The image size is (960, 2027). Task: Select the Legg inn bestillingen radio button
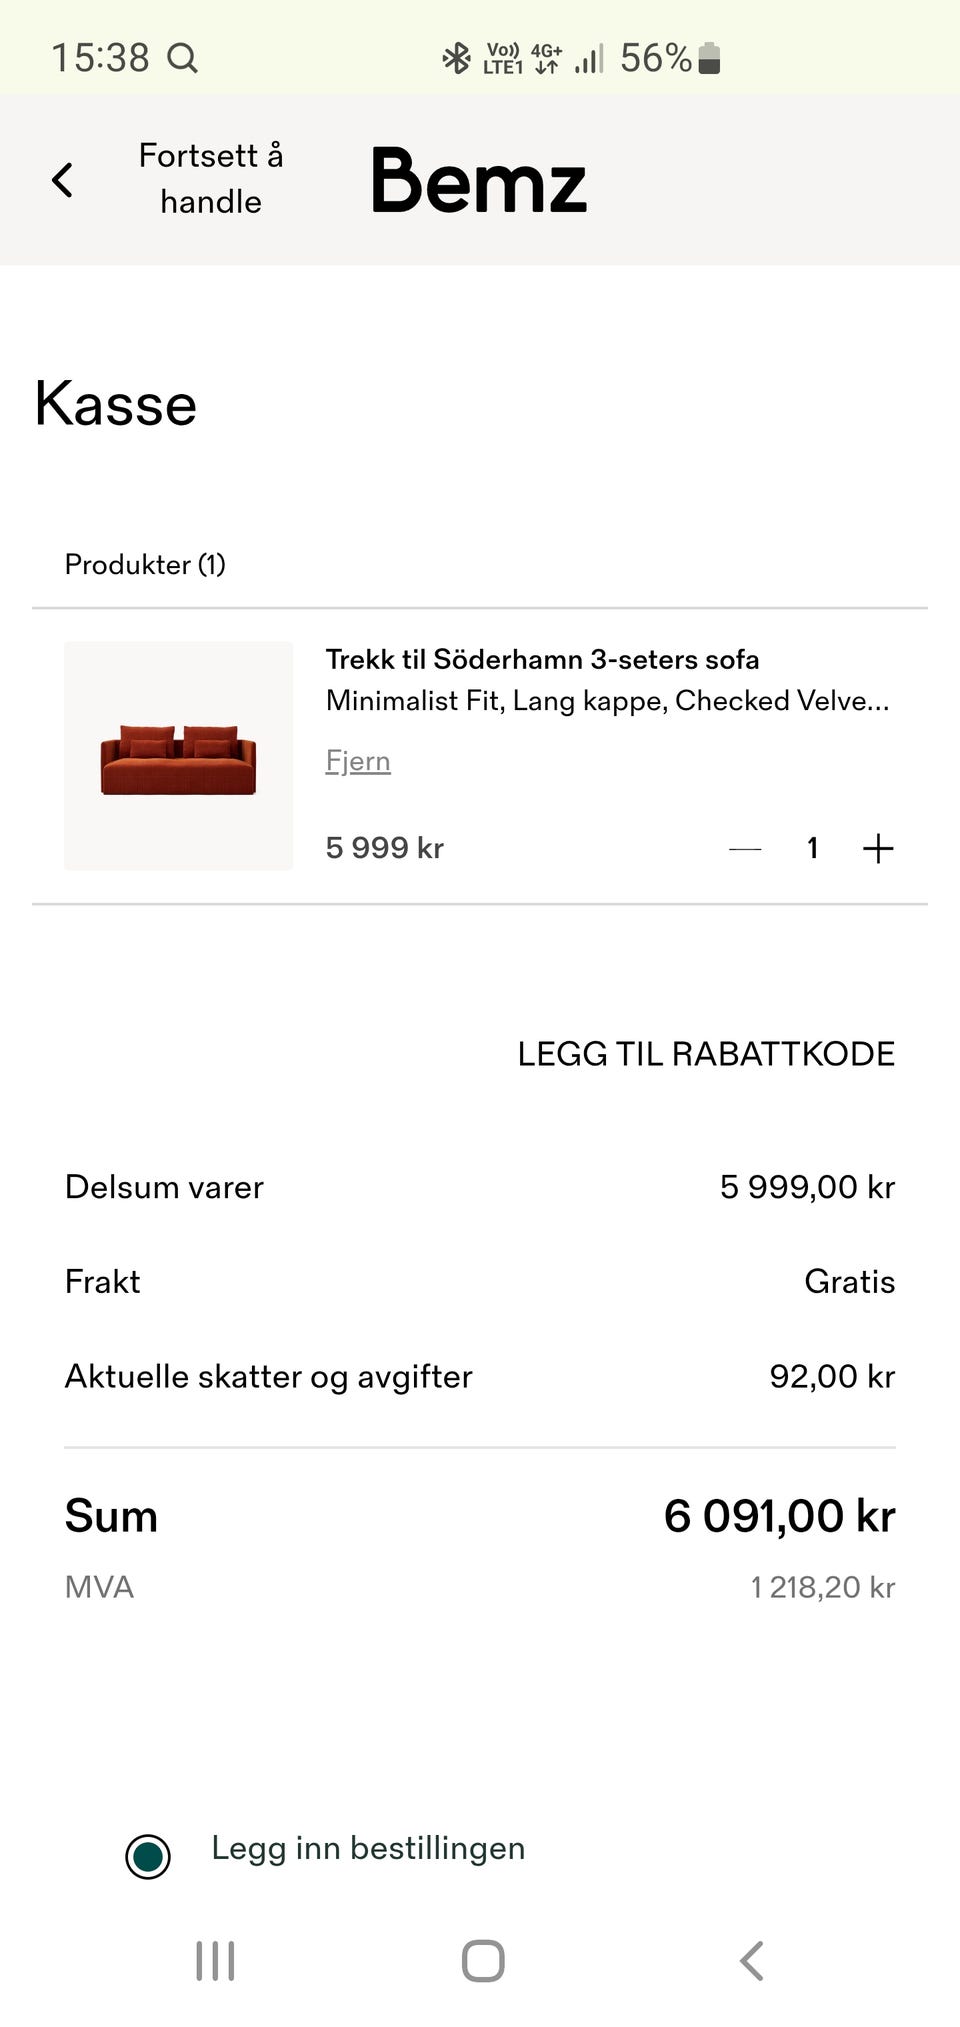click(x=148, y=1857)
